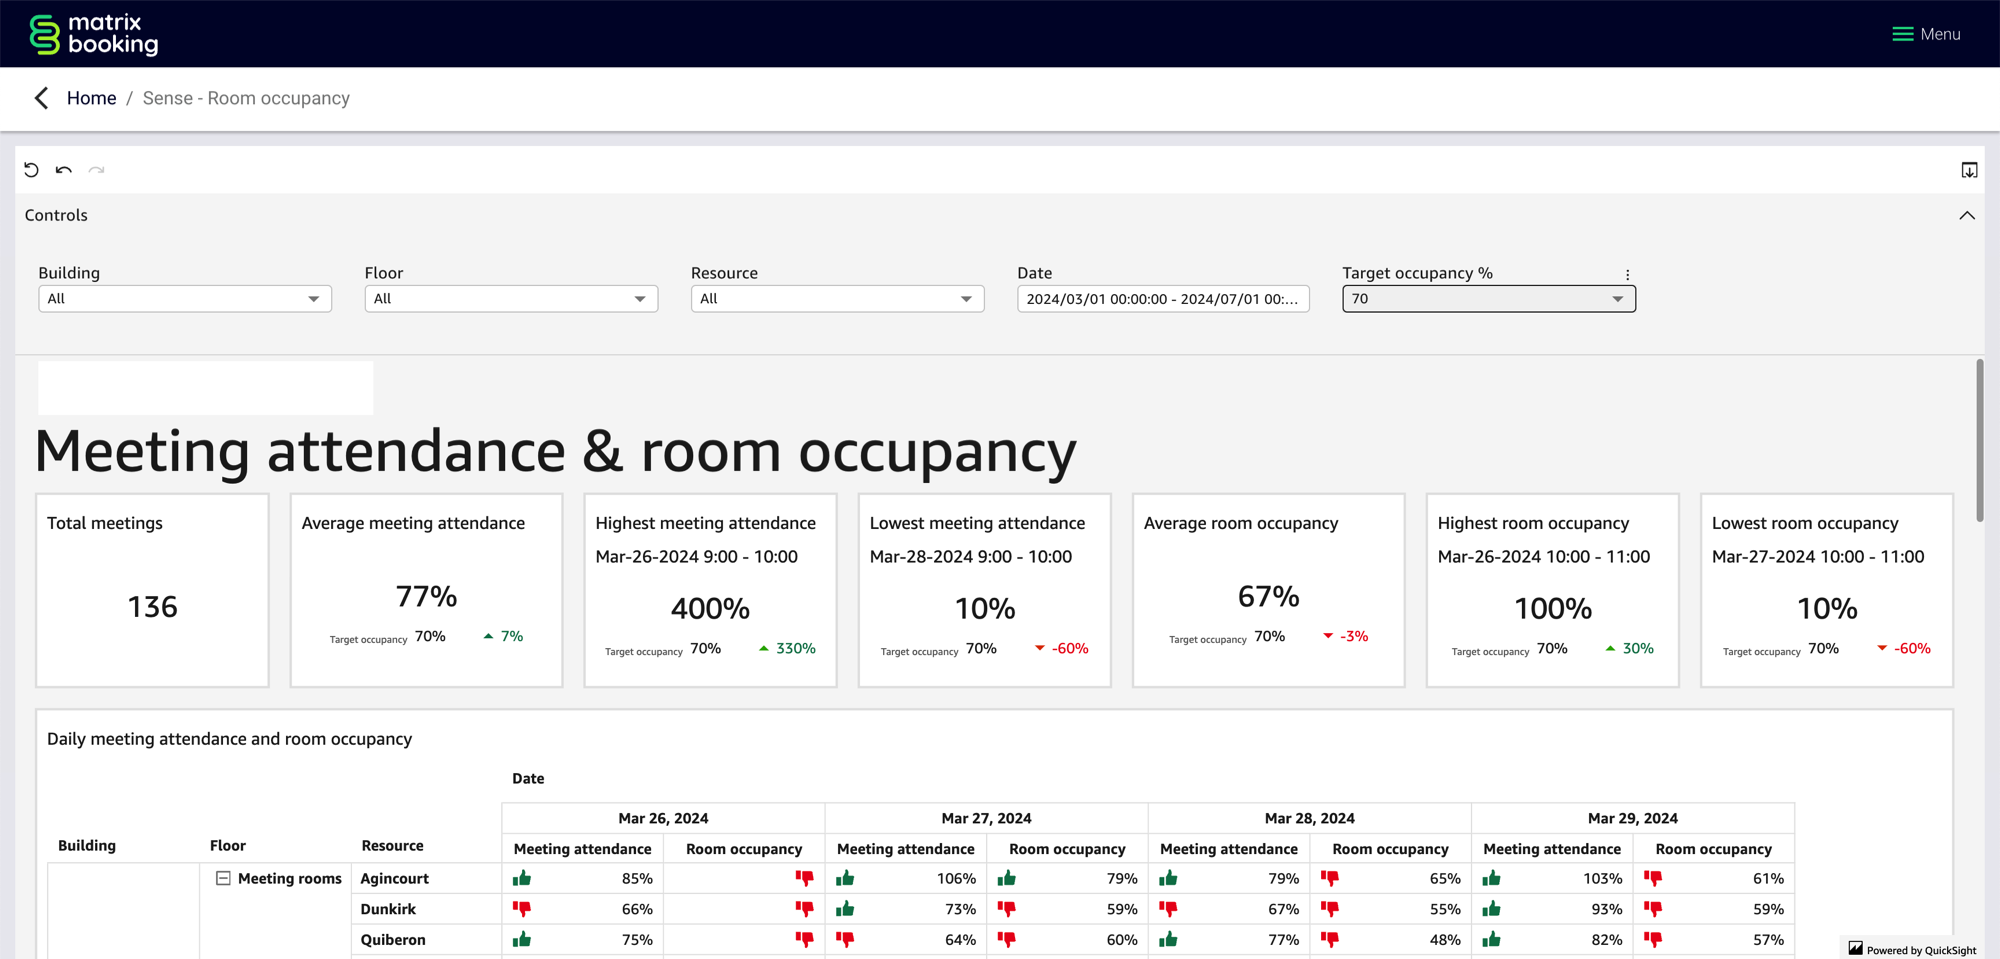2000x959 pixels.
Task: Click the dashboard vertical scrollbar
Action: click(1979, 440)
